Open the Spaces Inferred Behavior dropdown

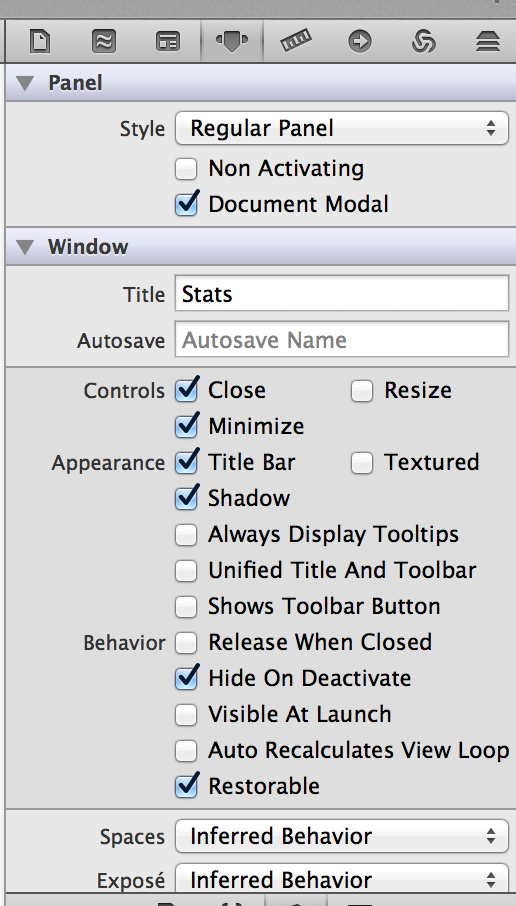pos(341,836)
